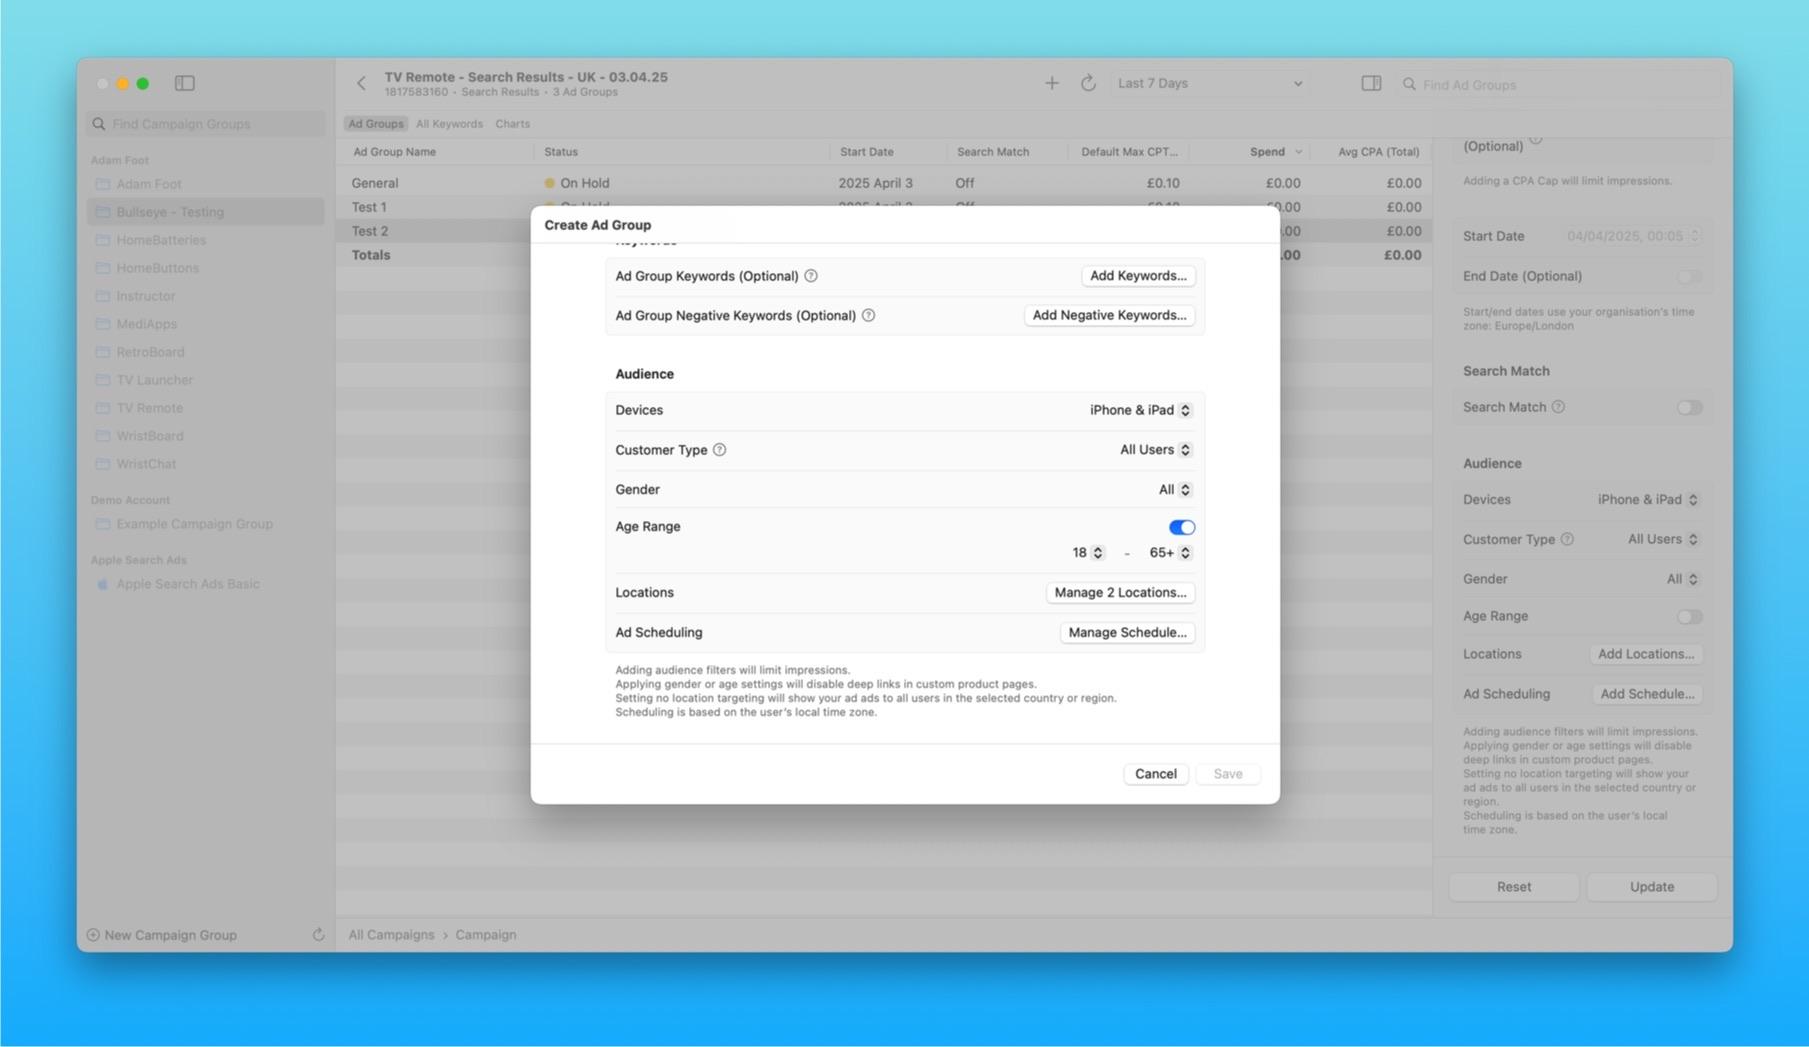Screen dimensions: 1809x1047
Task: Click the Adam Foot folder icon
Action: 102,184
